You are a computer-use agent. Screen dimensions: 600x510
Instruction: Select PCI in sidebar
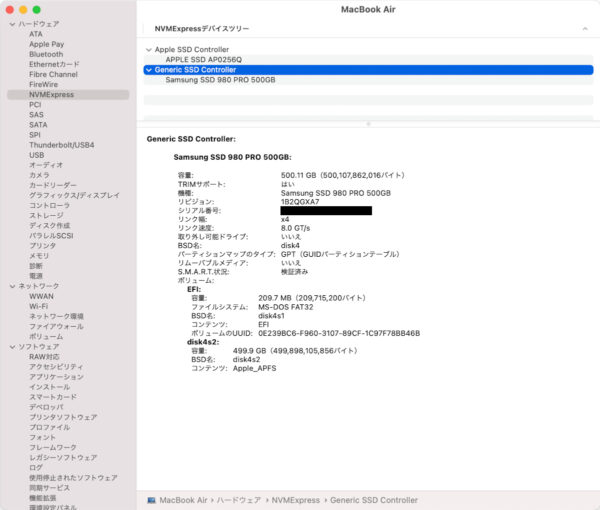[x=35, y=105]
